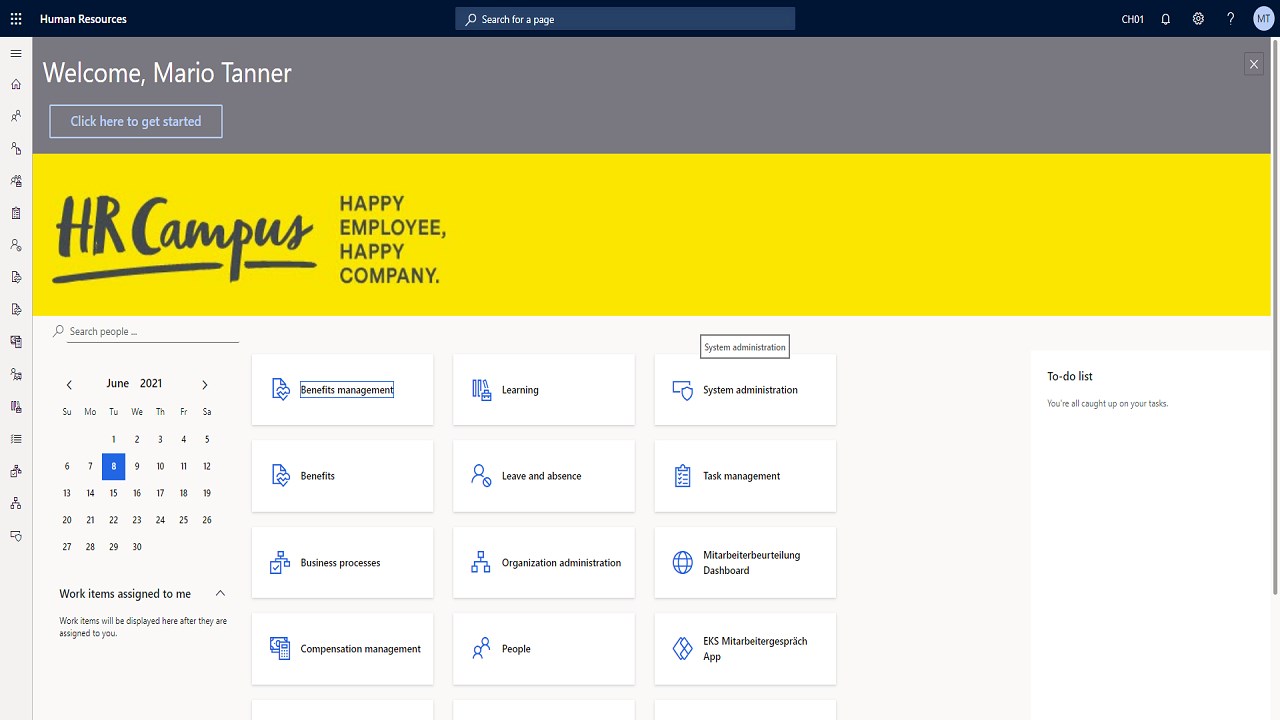Viewport: 1280px width, 720px height.
Task: Select June 1 in the calendar
Action: (x=114, y=439)
